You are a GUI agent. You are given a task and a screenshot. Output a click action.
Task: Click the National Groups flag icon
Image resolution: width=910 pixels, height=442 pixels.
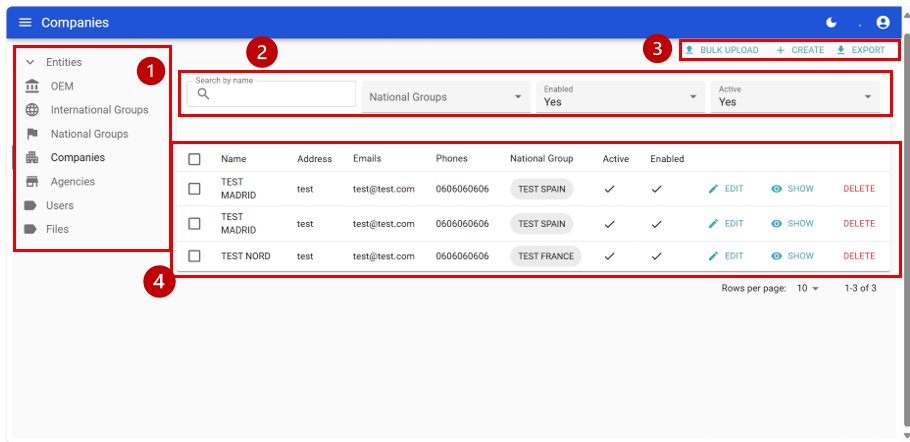click(32, 134)
